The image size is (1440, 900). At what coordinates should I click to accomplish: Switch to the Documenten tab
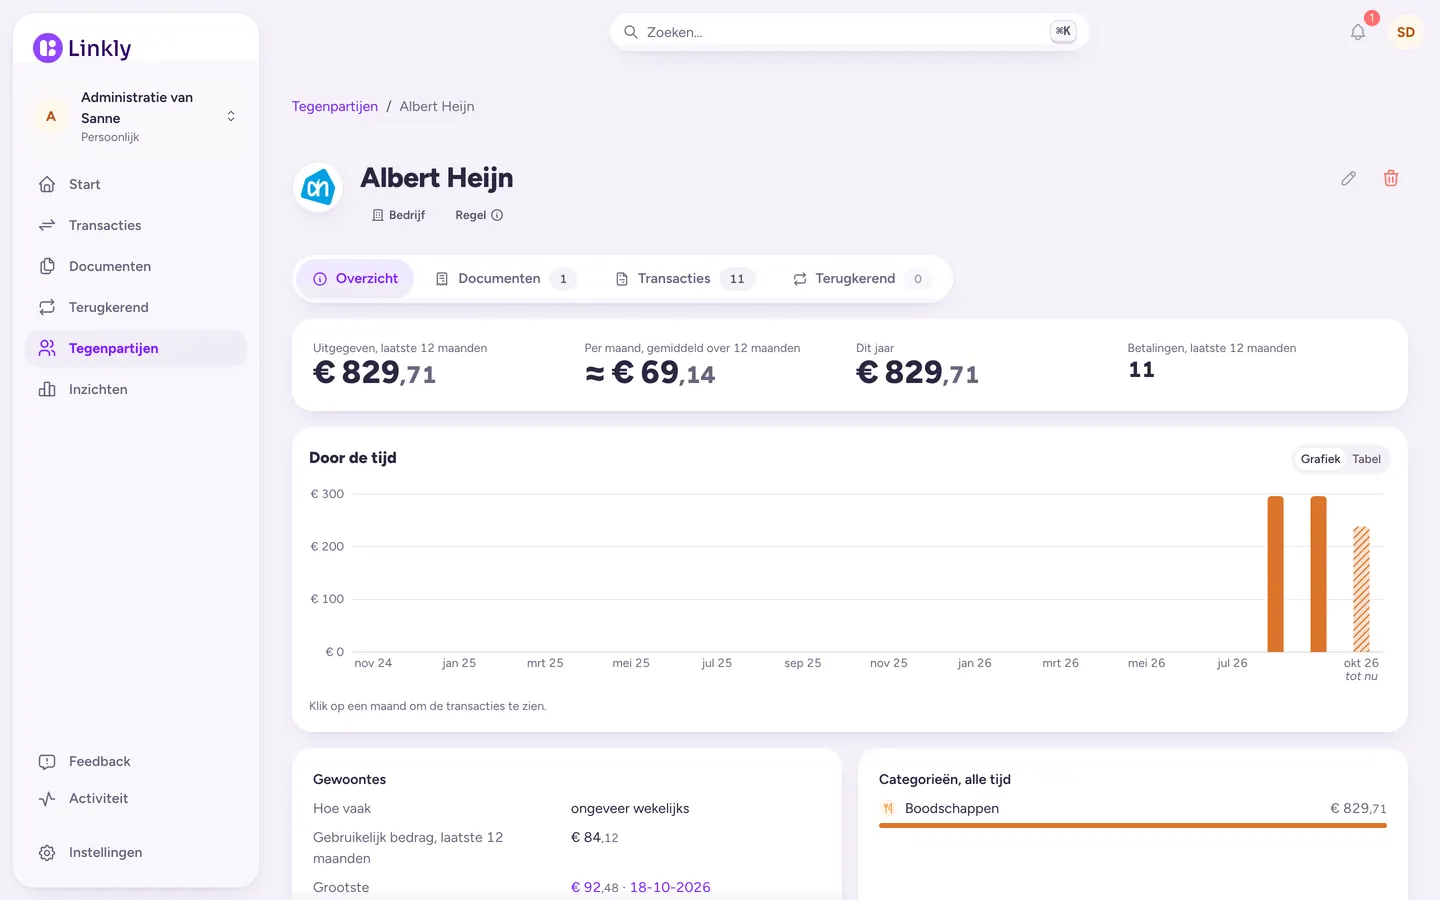click(x=507, y=279)
